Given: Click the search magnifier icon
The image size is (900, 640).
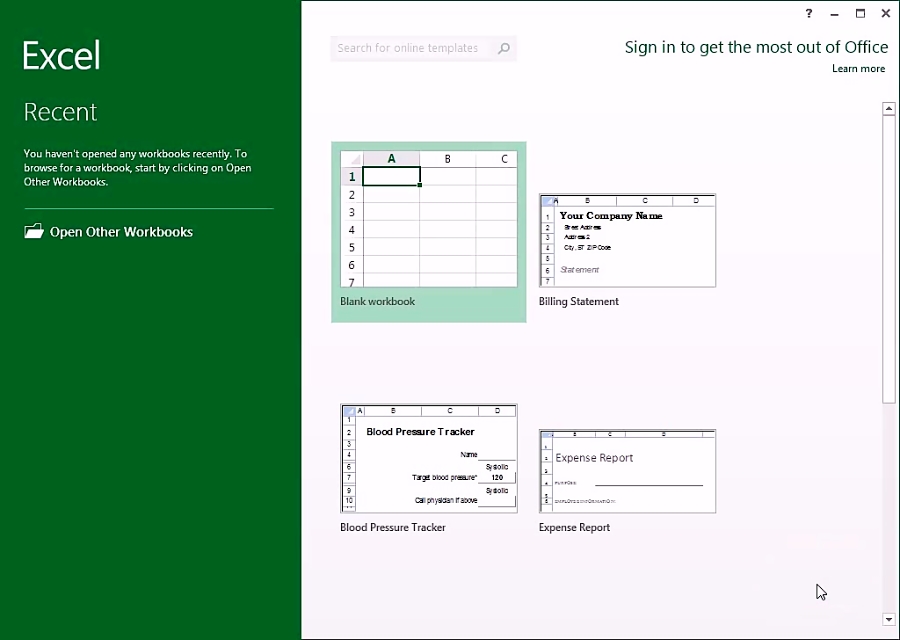Looking at the screenshot, I should [503, 48].
